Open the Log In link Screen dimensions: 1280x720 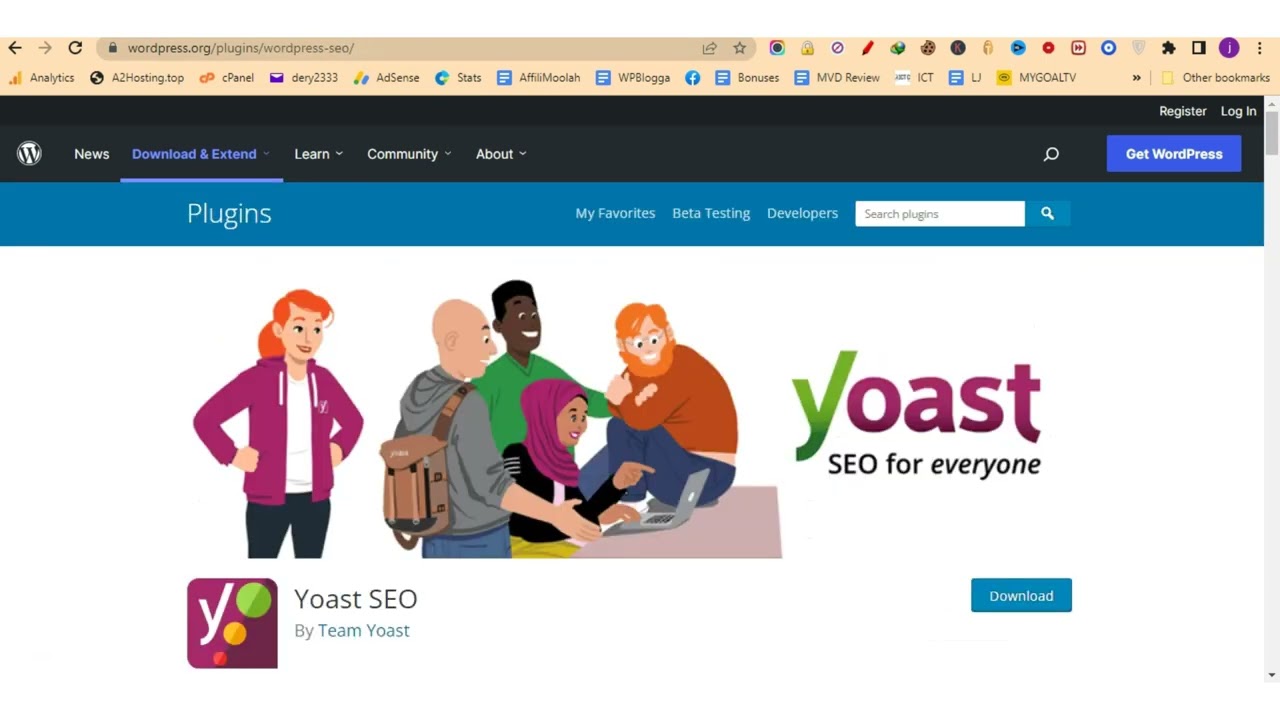pos(1238,111)
